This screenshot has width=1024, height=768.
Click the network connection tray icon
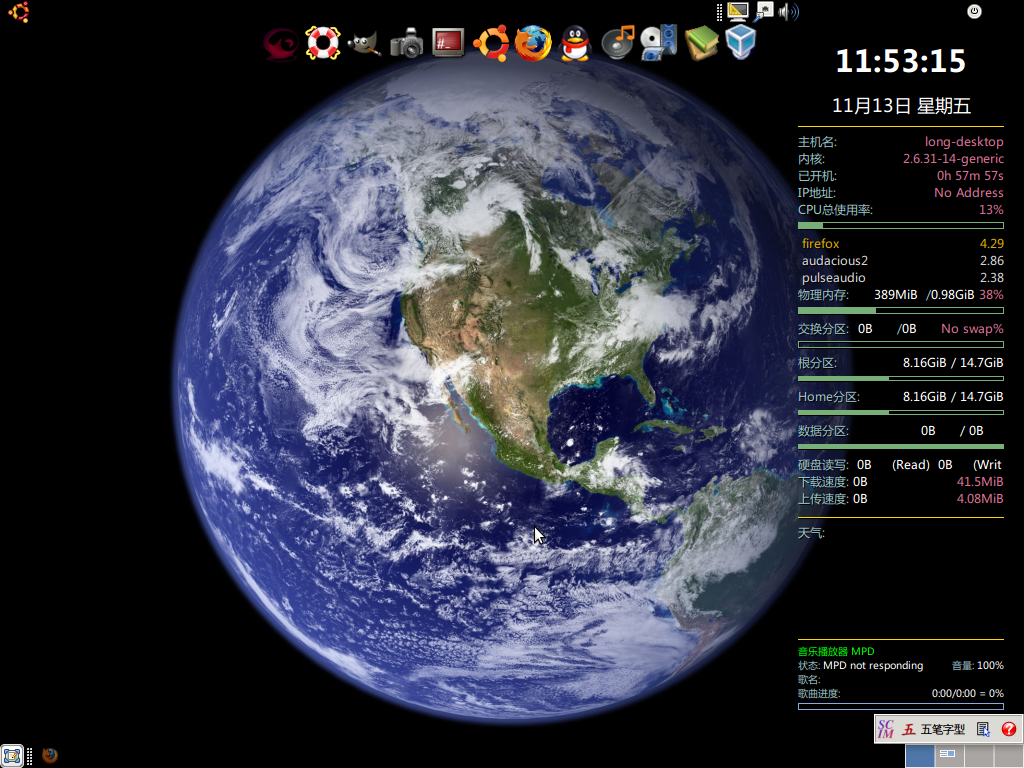tap(763, 11)
